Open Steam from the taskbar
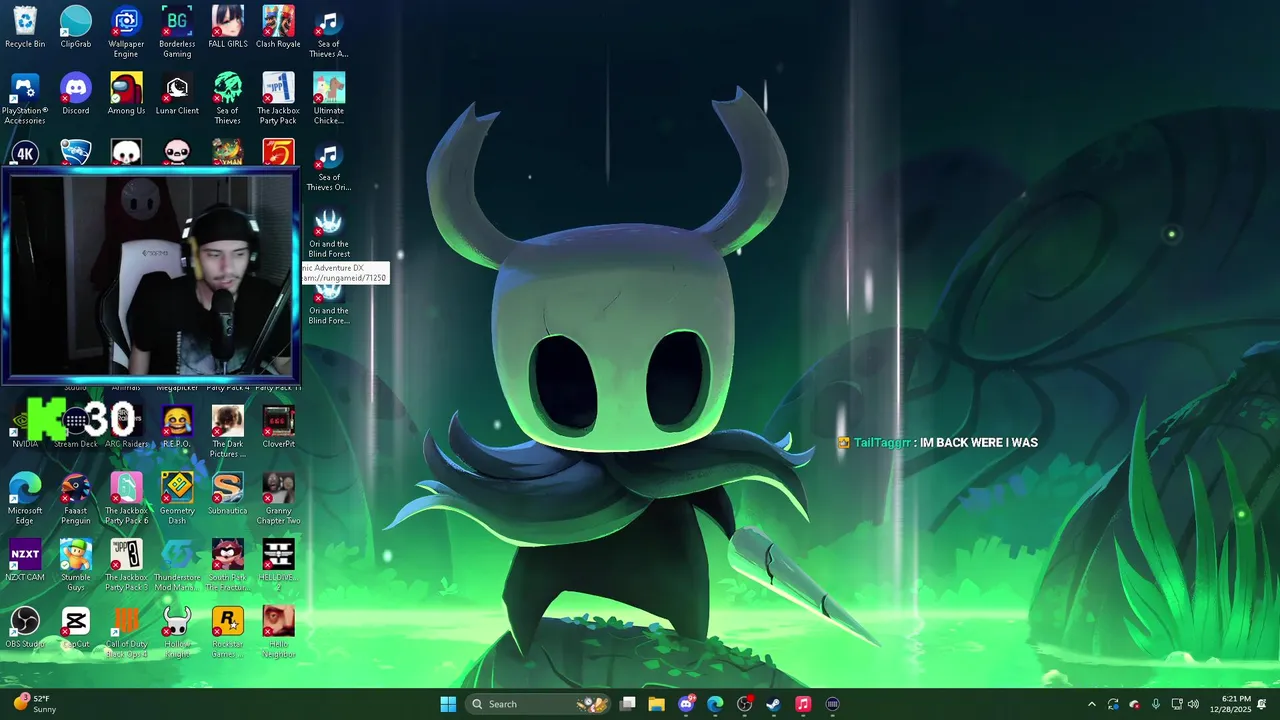Screen dimensions: 1280x720 click(773, 704)
